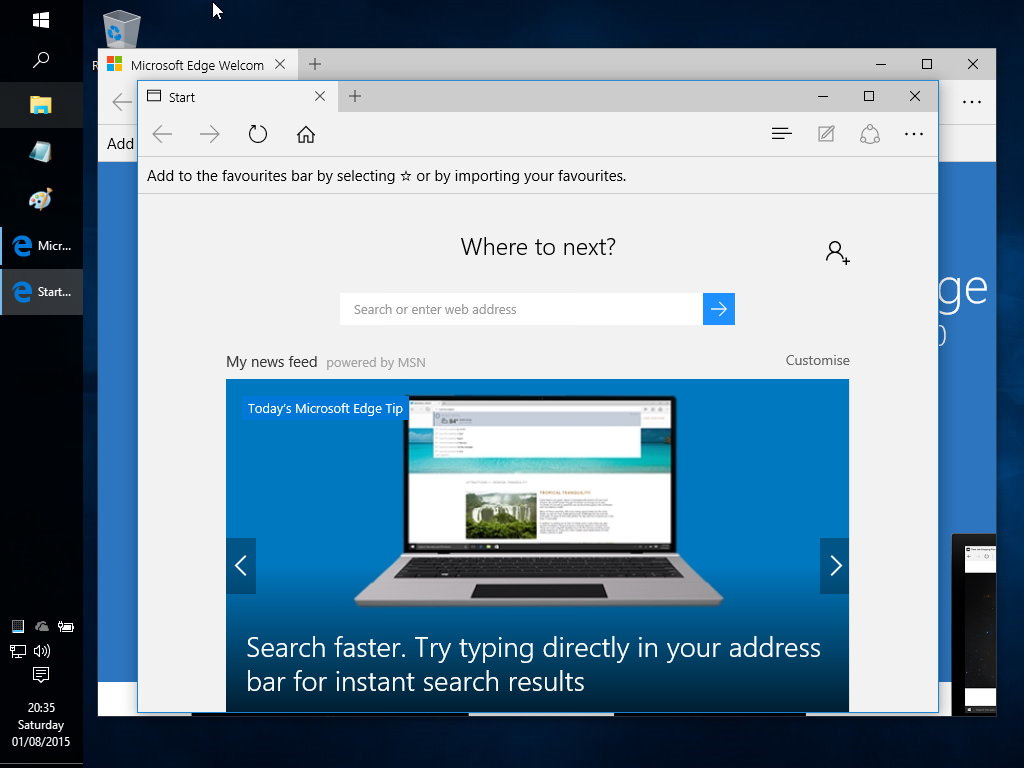Show next news slide

pos(835,566)
